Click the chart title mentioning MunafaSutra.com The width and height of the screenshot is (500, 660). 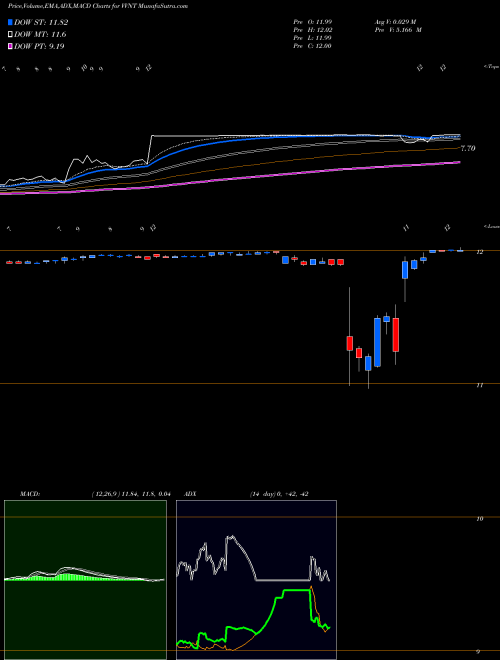pyautogui.click(x=98, y=6)
